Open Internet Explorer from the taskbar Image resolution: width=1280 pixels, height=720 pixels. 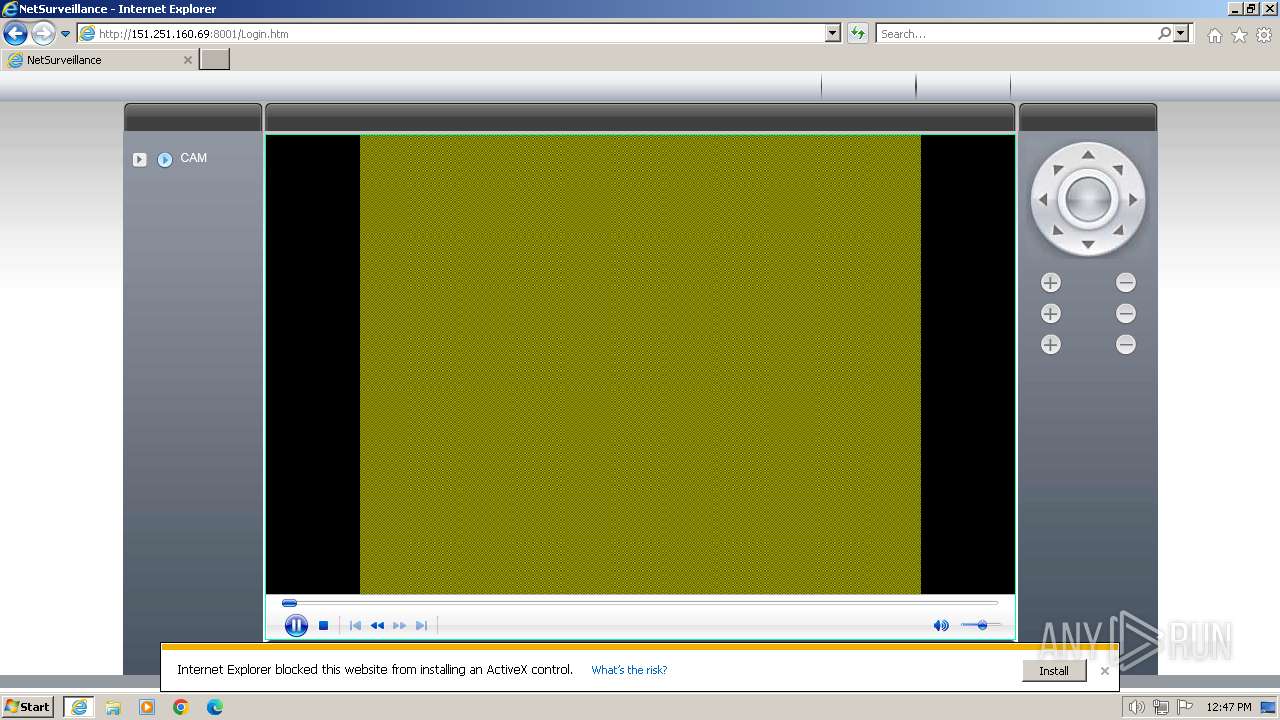pos(79,707)
